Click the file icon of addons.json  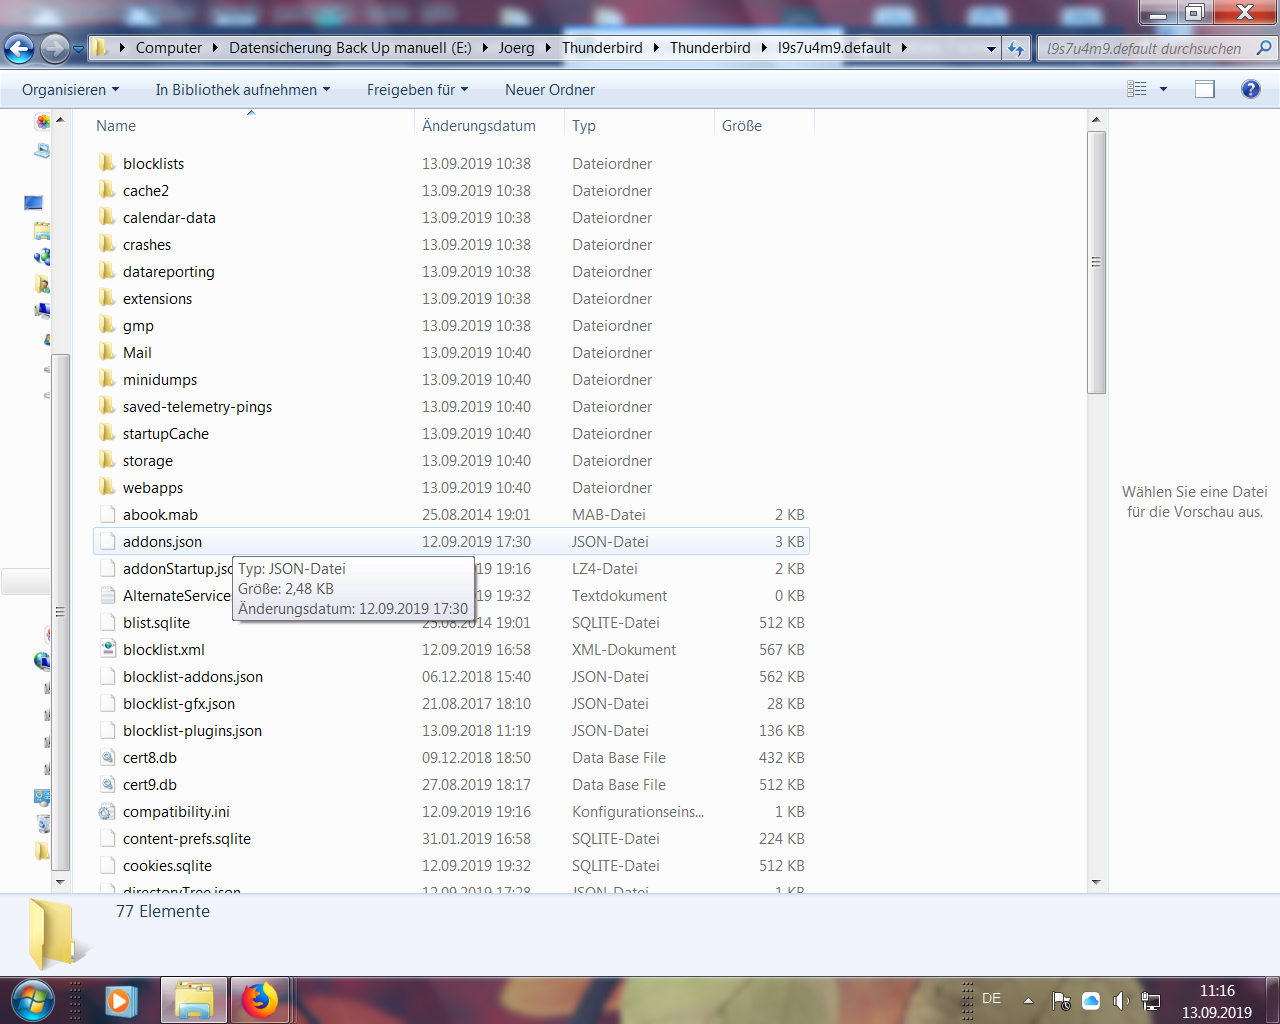107,541
